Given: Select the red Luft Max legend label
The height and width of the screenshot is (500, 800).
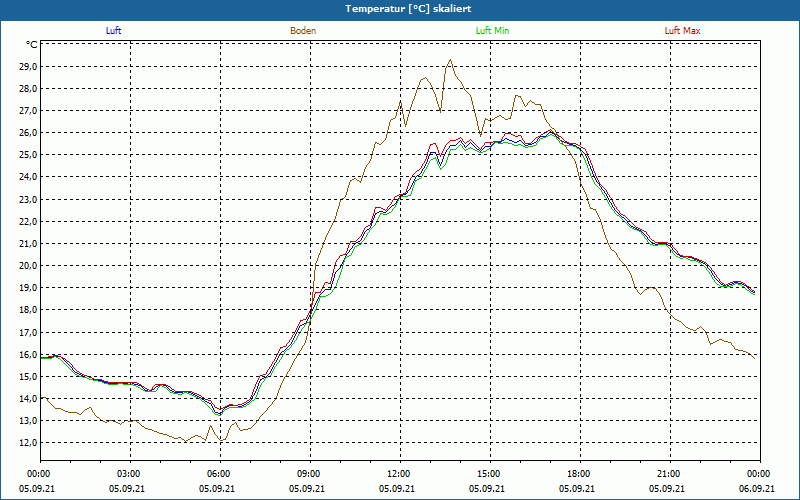Looking at the screenshot, I should (682, 31).
